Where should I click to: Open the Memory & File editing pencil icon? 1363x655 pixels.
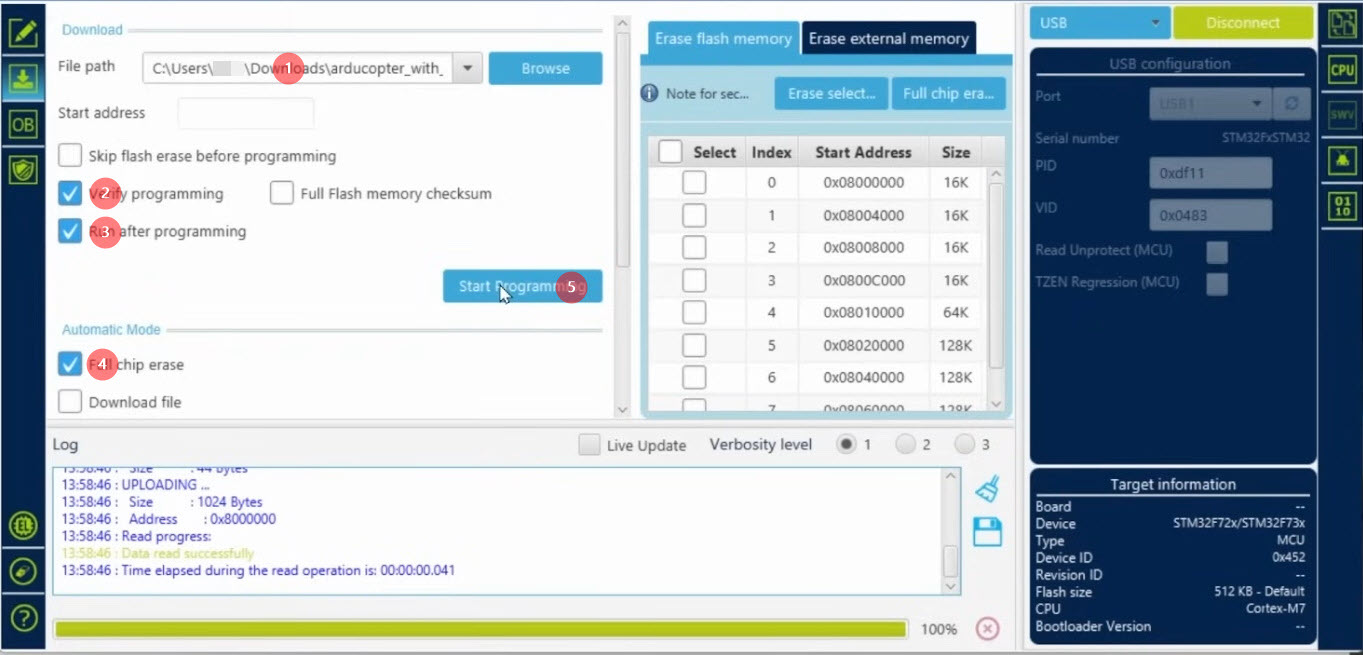tap(23, 33)
